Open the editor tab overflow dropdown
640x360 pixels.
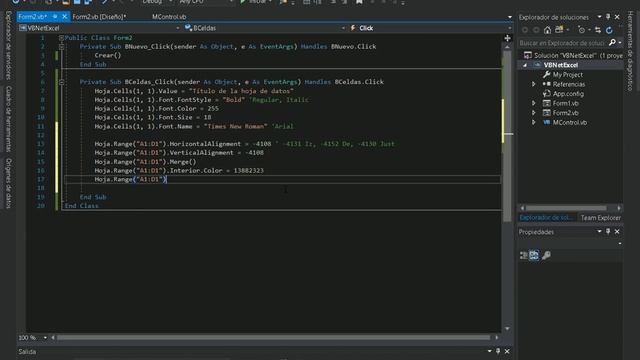pyautogui.click(x=509, y=17)
